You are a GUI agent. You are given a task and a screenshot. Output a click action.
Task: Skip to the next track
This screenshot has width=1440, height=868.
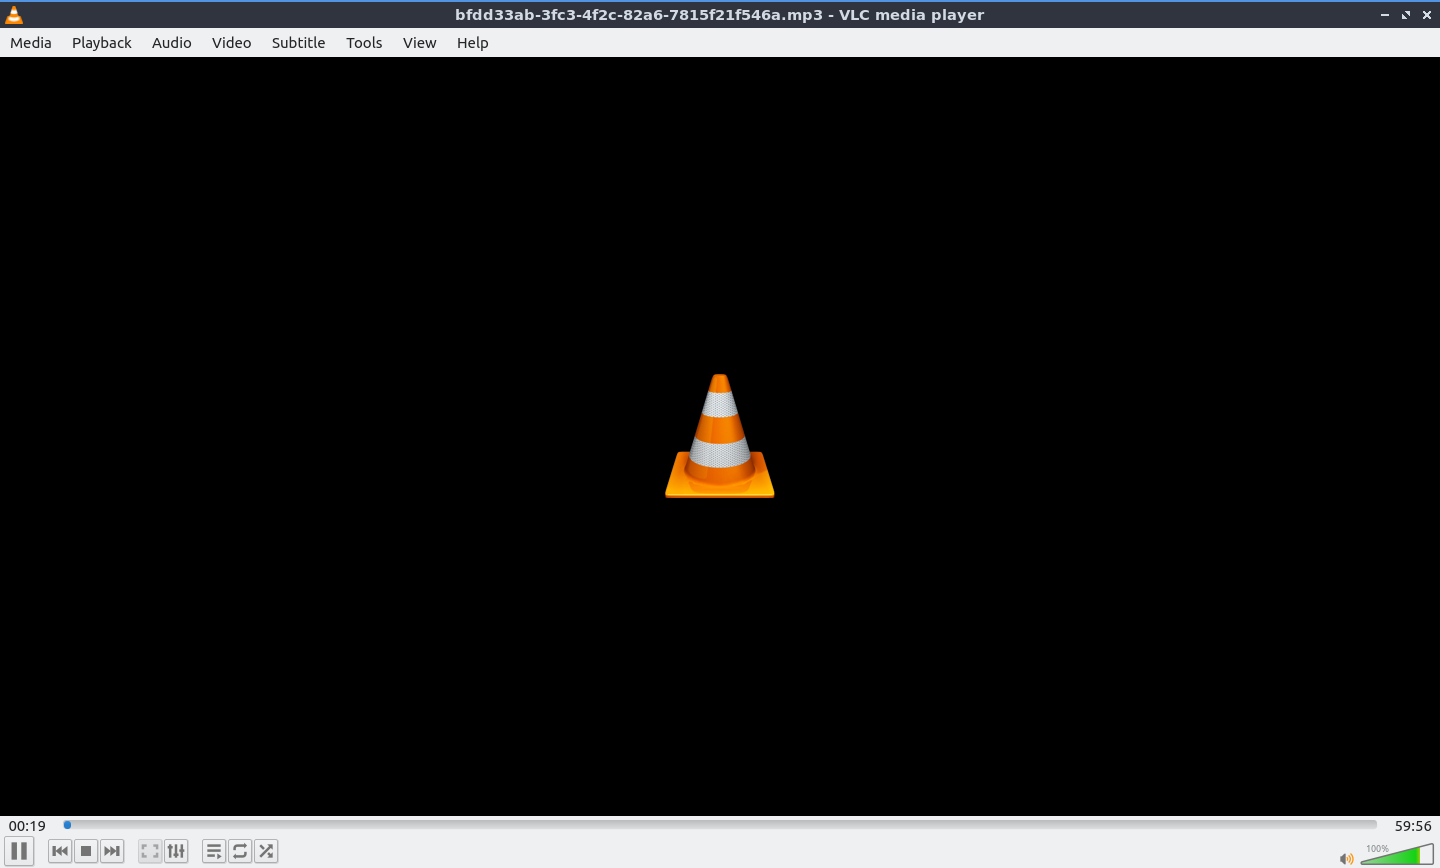pos(112,851)
